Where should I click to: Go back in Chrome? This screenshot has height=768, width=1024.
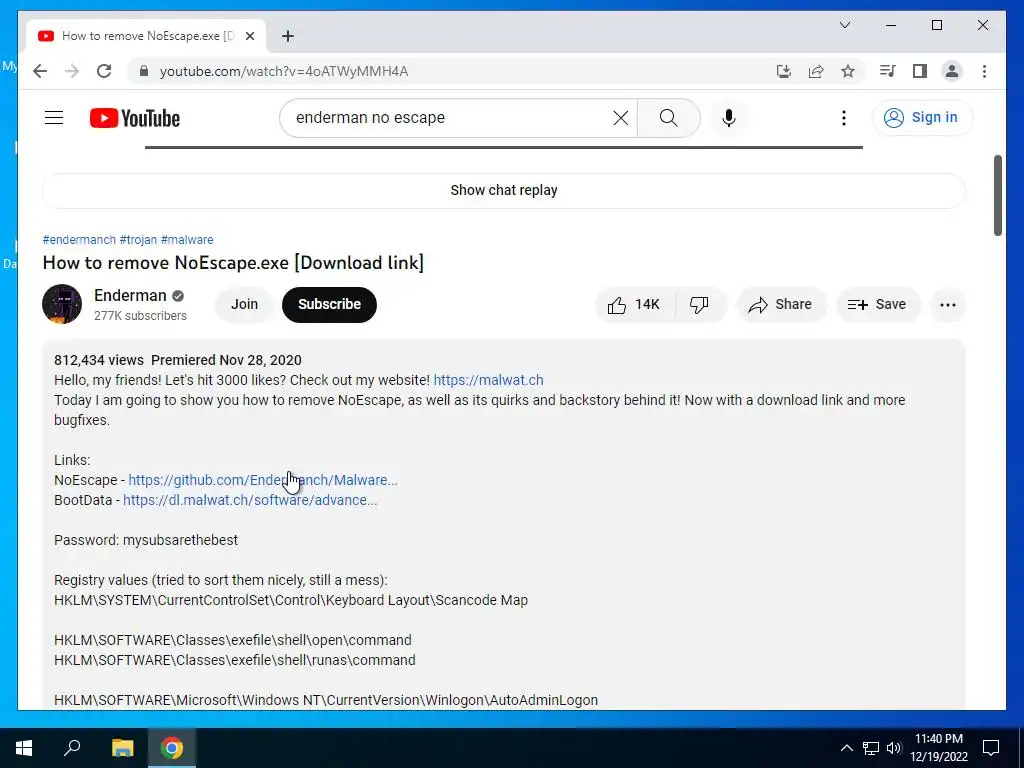(x=40, y=71)
